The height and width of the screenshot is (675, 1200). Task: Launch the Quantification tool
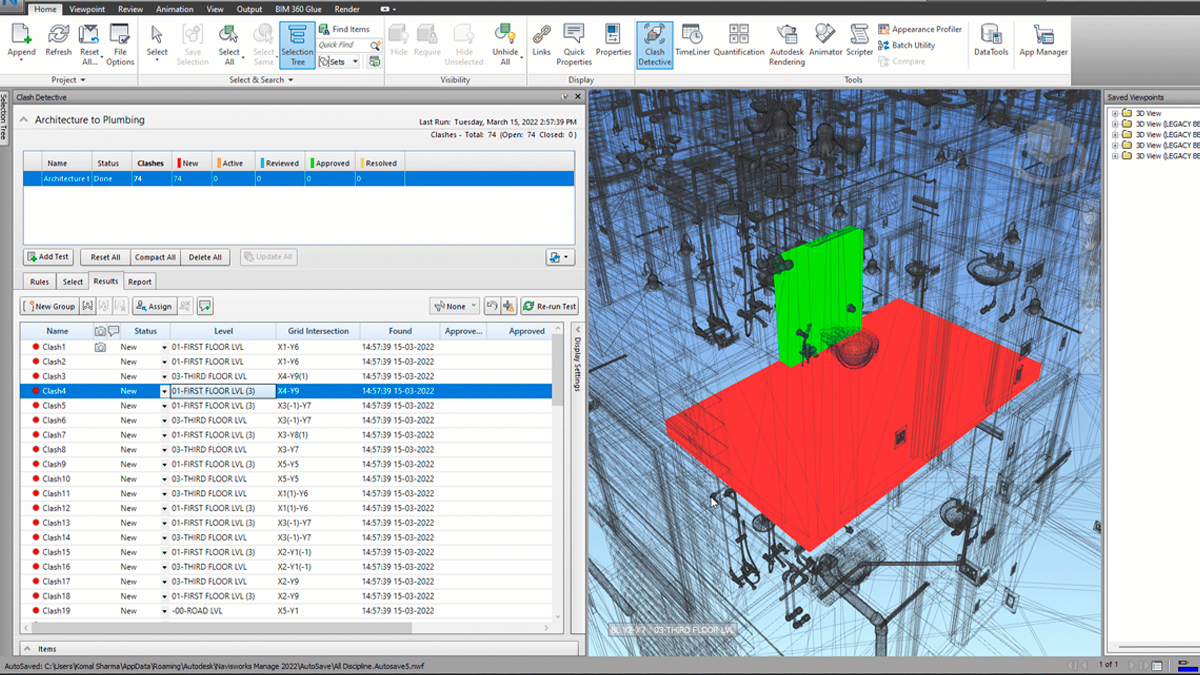tap(739, 41)
